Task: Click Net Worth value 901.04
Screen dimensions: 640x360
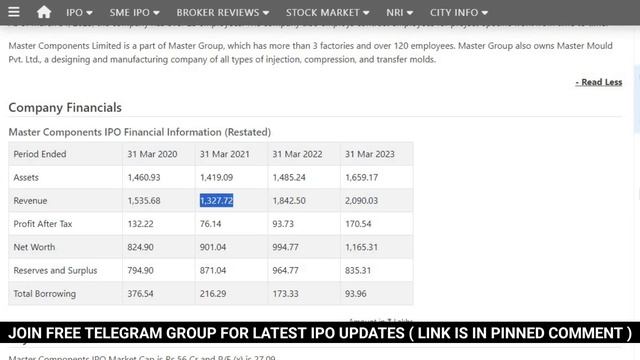Action: 213,247
